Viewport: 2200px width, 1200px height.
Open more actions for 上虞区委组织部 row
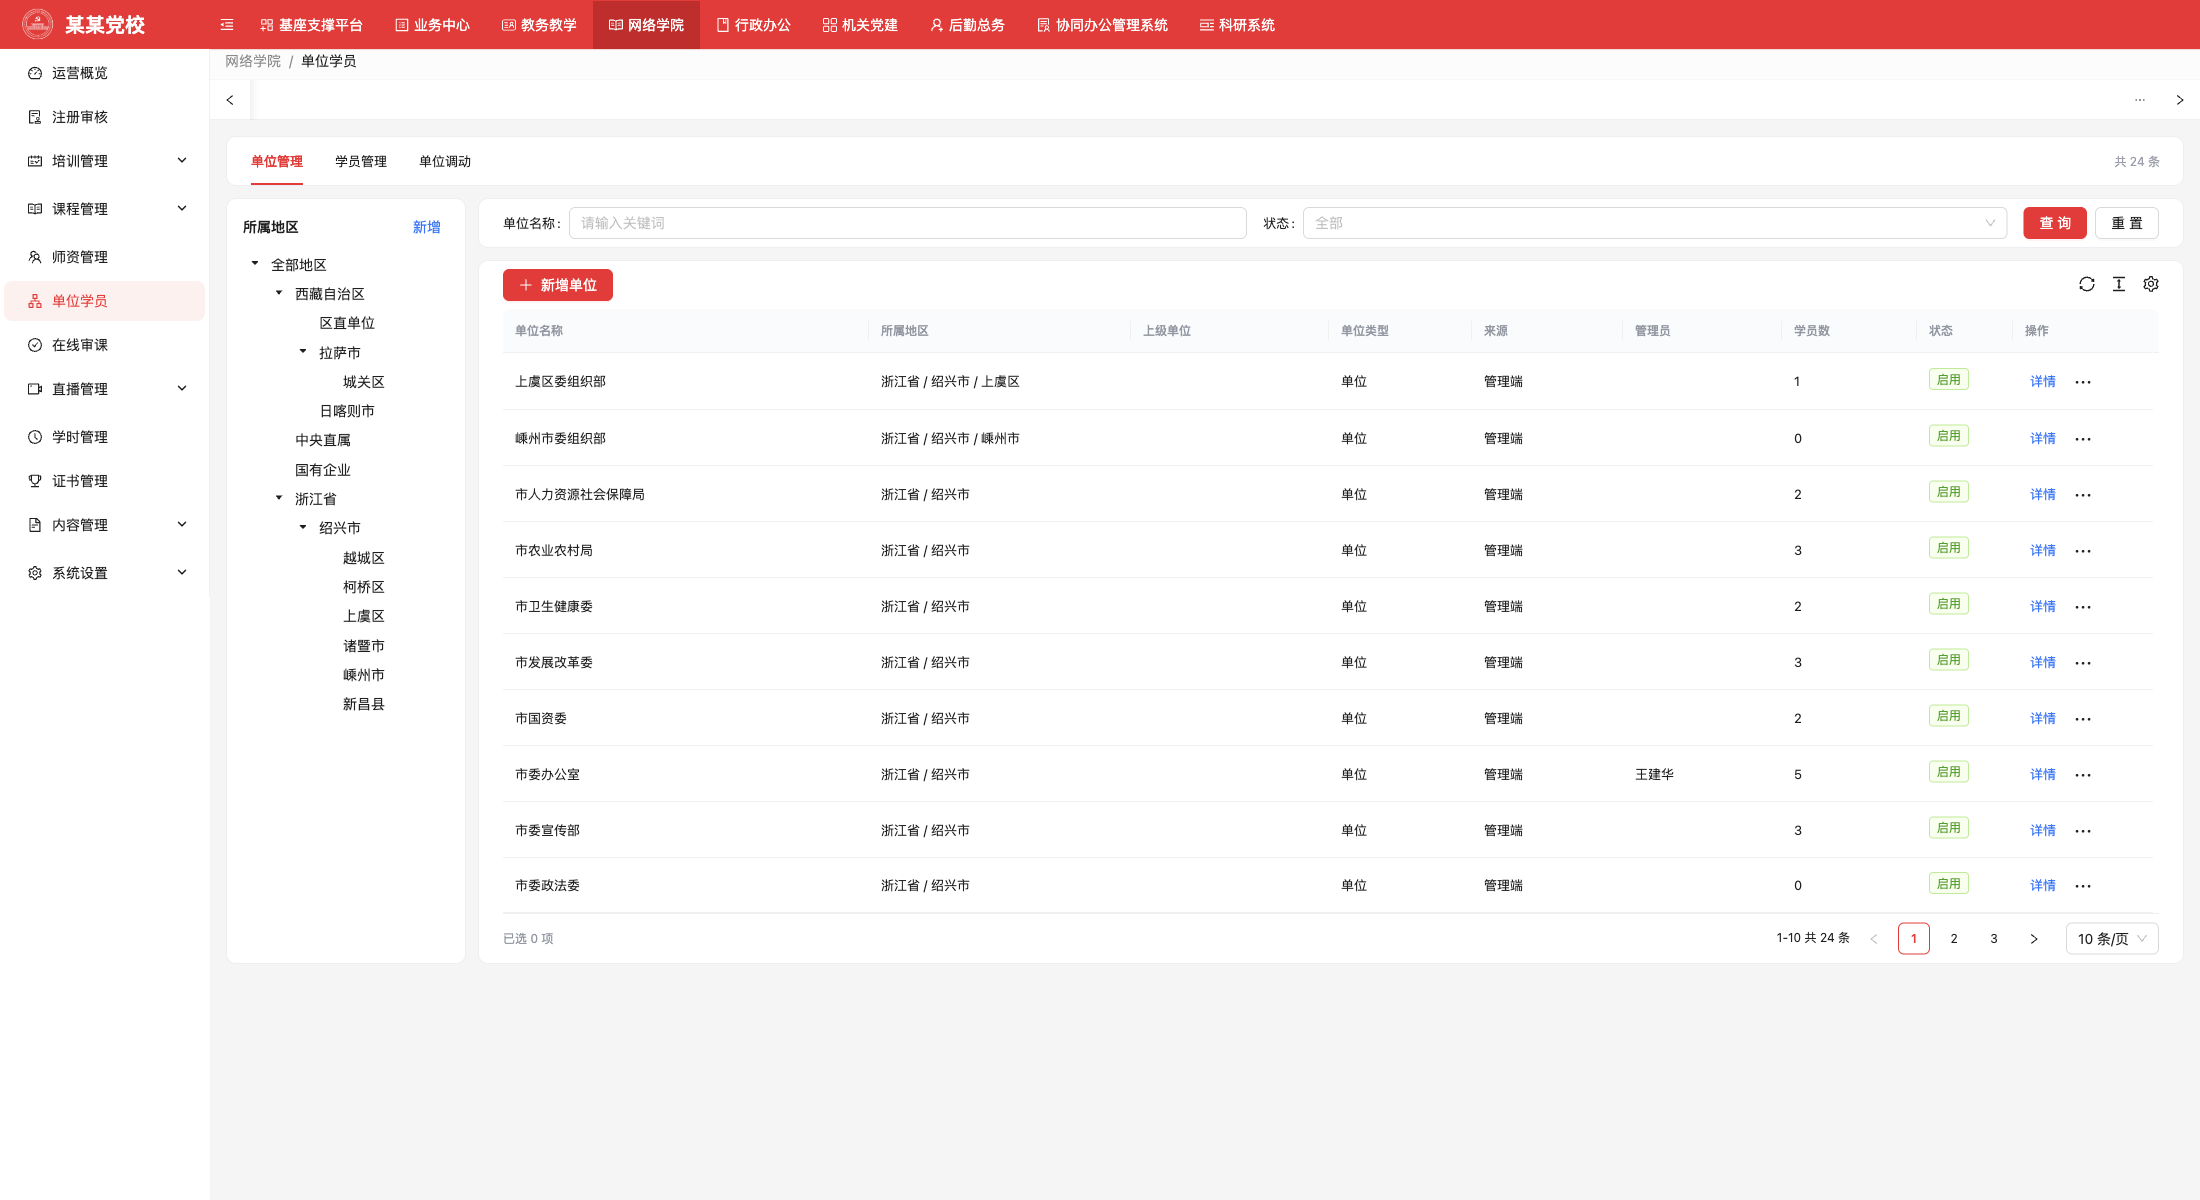point(2083,382)
